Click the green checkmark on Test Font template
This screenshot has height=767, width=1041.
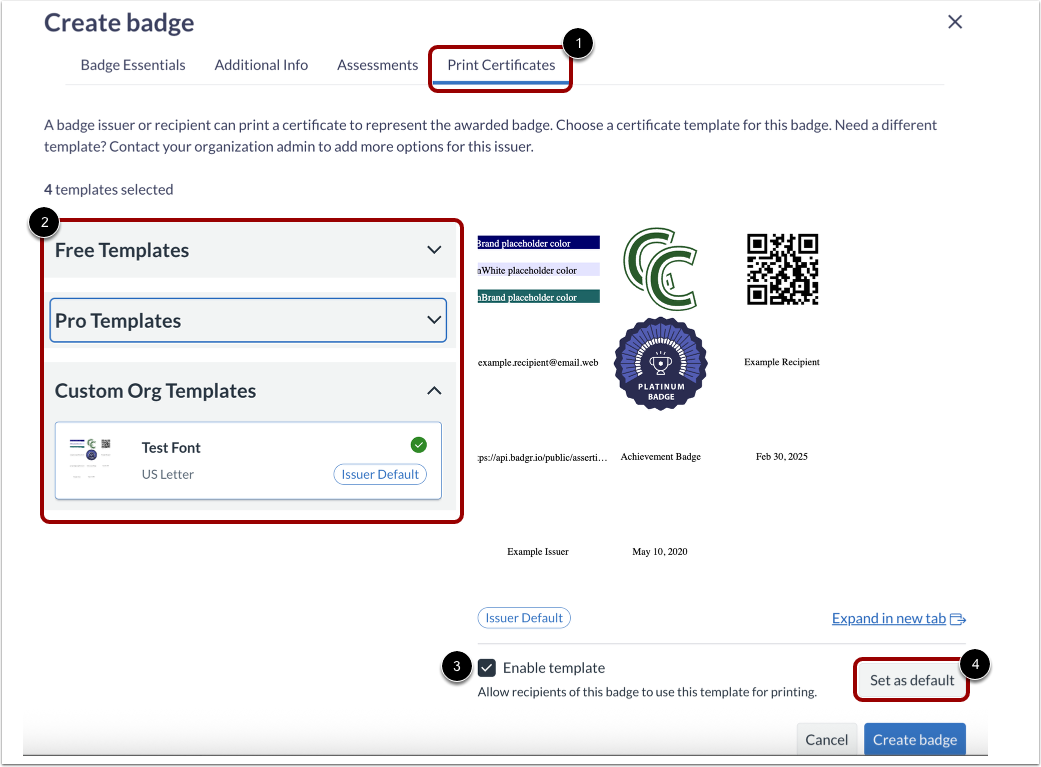(x=419, y=444)
